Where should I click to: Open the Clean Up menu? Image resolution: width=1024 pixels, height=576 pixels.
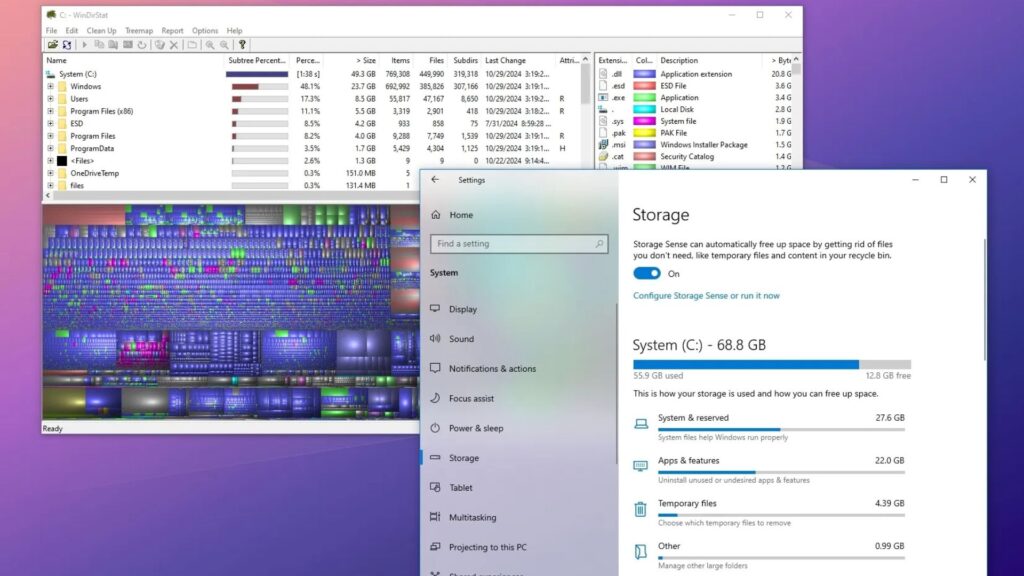[x=101, y=31]
